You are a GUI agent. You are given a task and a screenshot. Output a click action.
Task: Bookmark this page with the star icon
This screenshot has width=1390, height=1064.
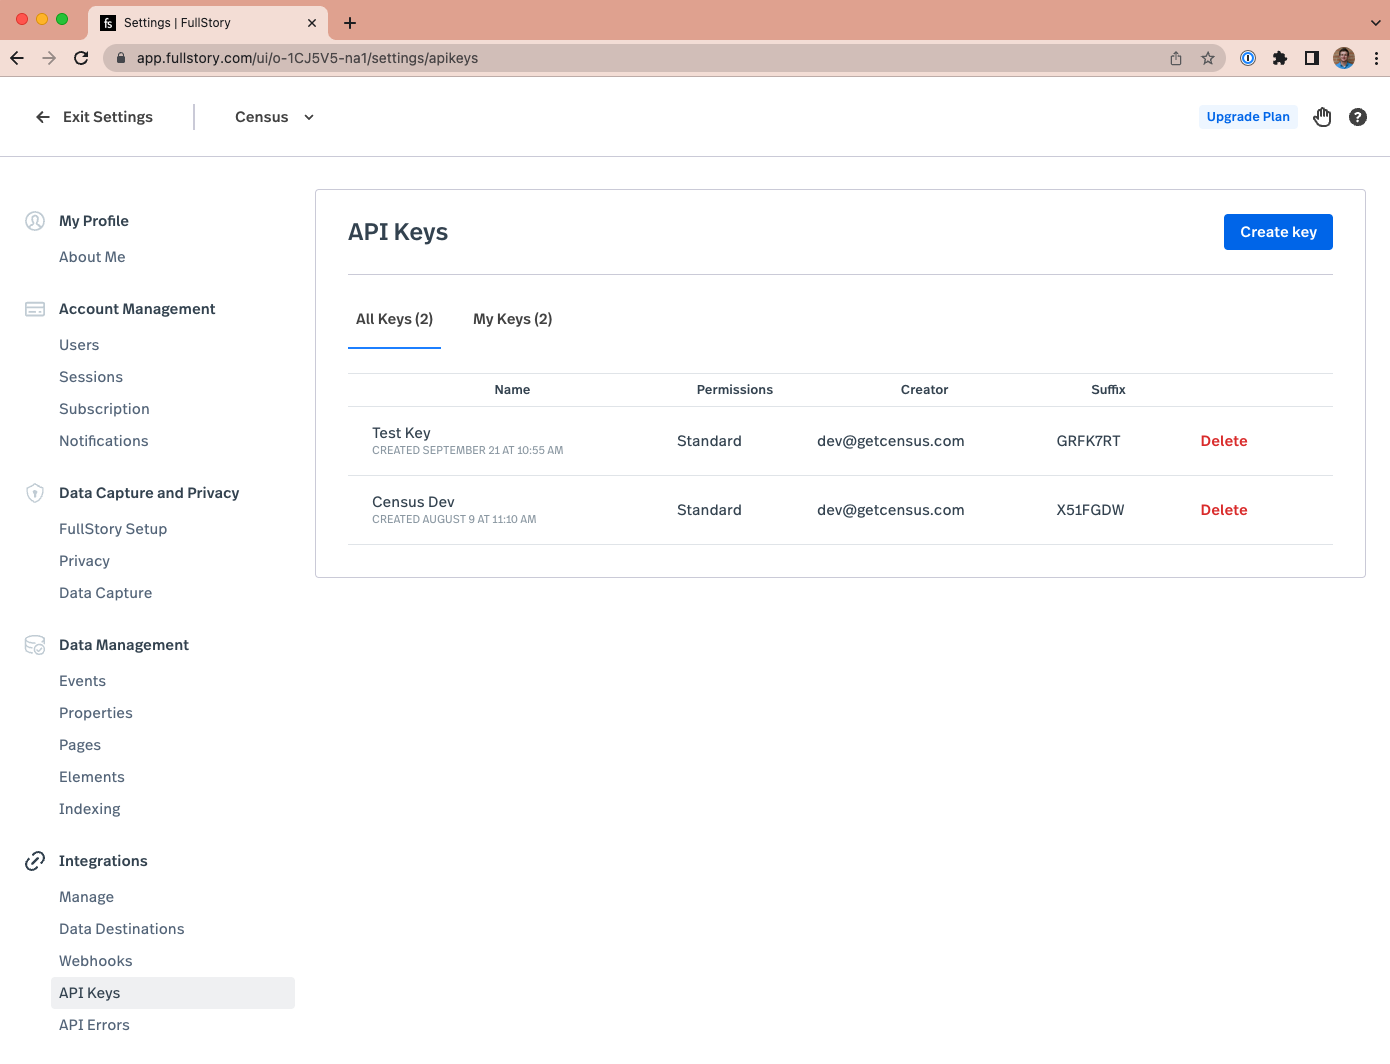(1207, 58)
